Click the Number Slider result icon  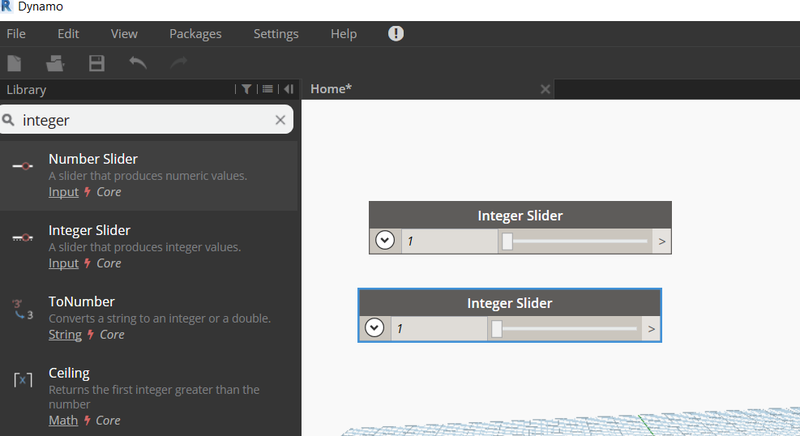[x=22, y=166]
